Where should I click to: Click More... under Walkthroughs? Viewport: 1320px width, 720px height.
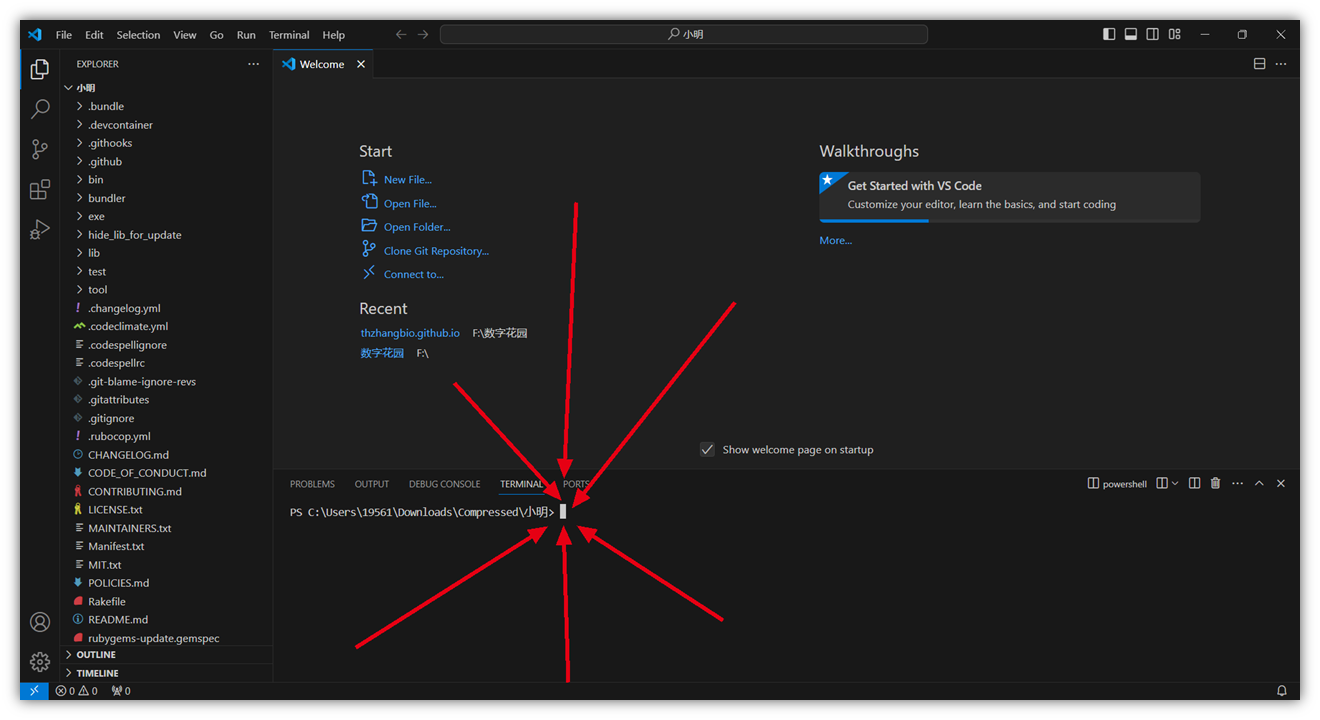[836, 240]
